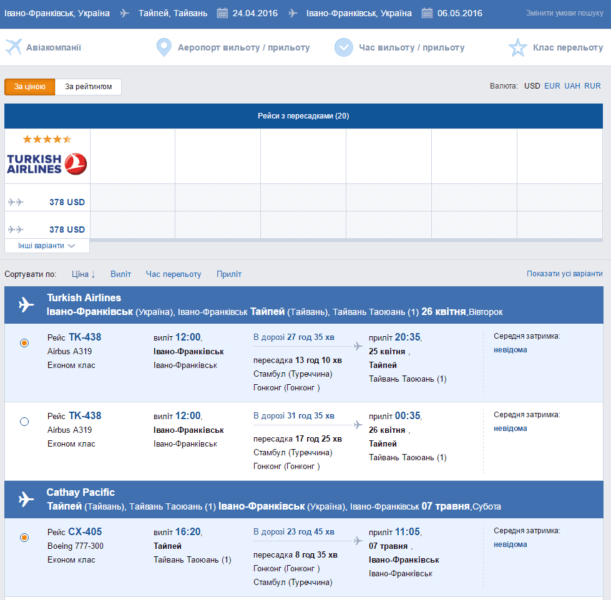The image size is (611, 600).
Task: Click 'пересадка 8 год 35 хв' text
Action: click(295, 555)
